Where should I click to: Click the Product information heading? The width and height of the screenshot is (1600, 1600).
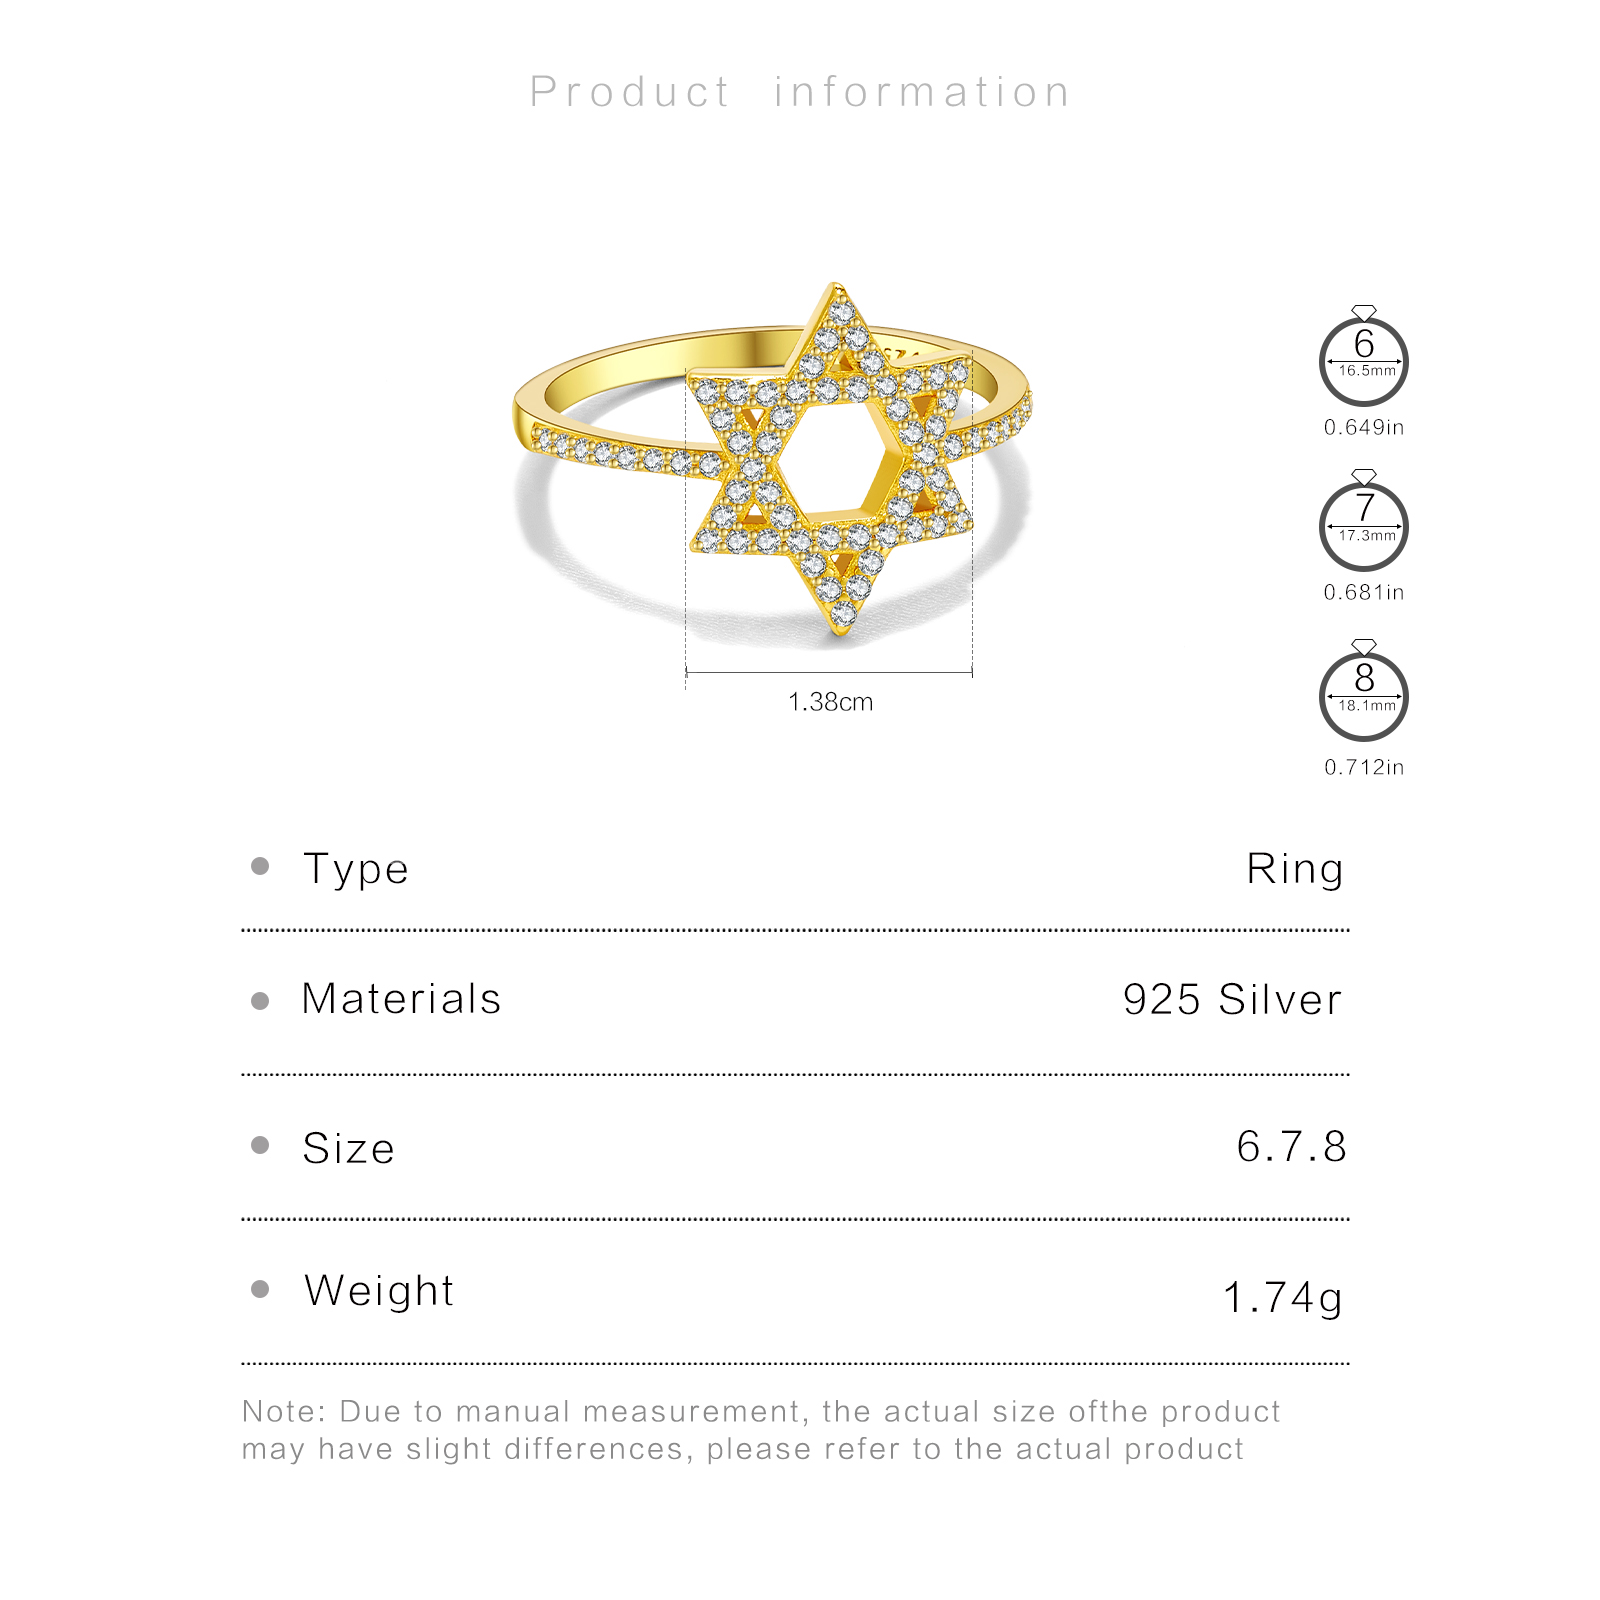pos(800,92)
